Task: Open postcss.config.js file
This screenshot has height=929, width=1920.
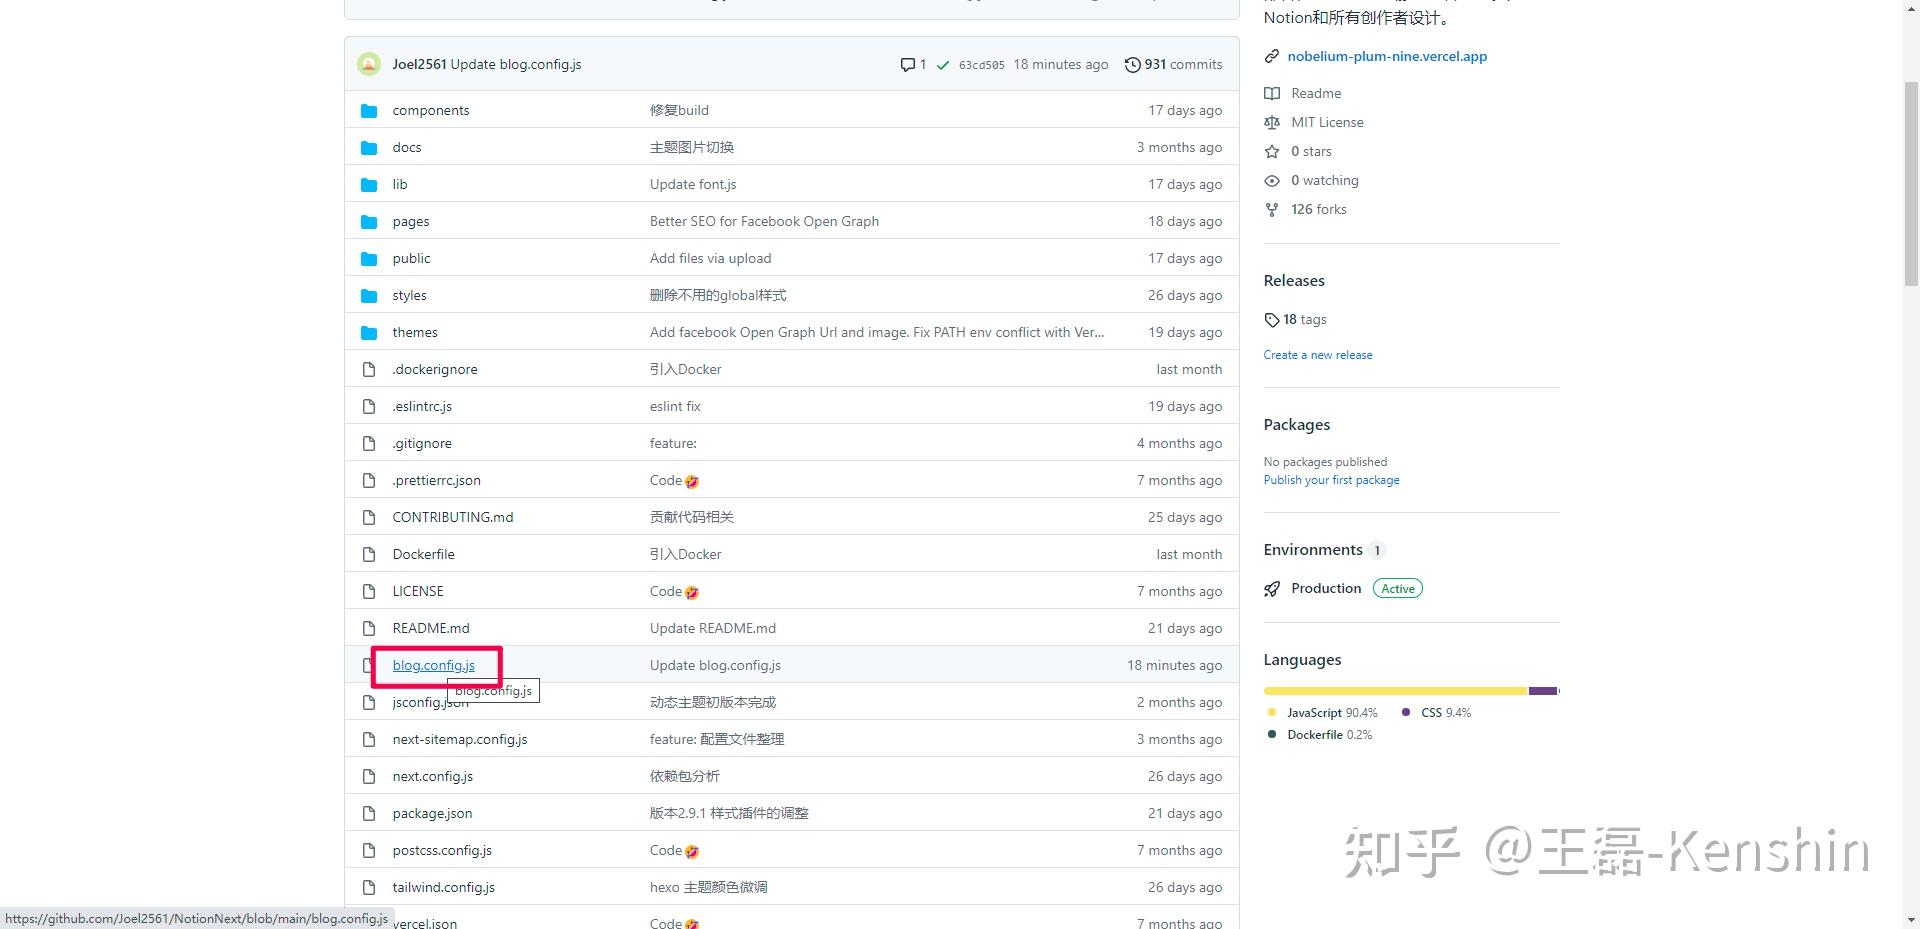Action: click(x=442, y=850)
